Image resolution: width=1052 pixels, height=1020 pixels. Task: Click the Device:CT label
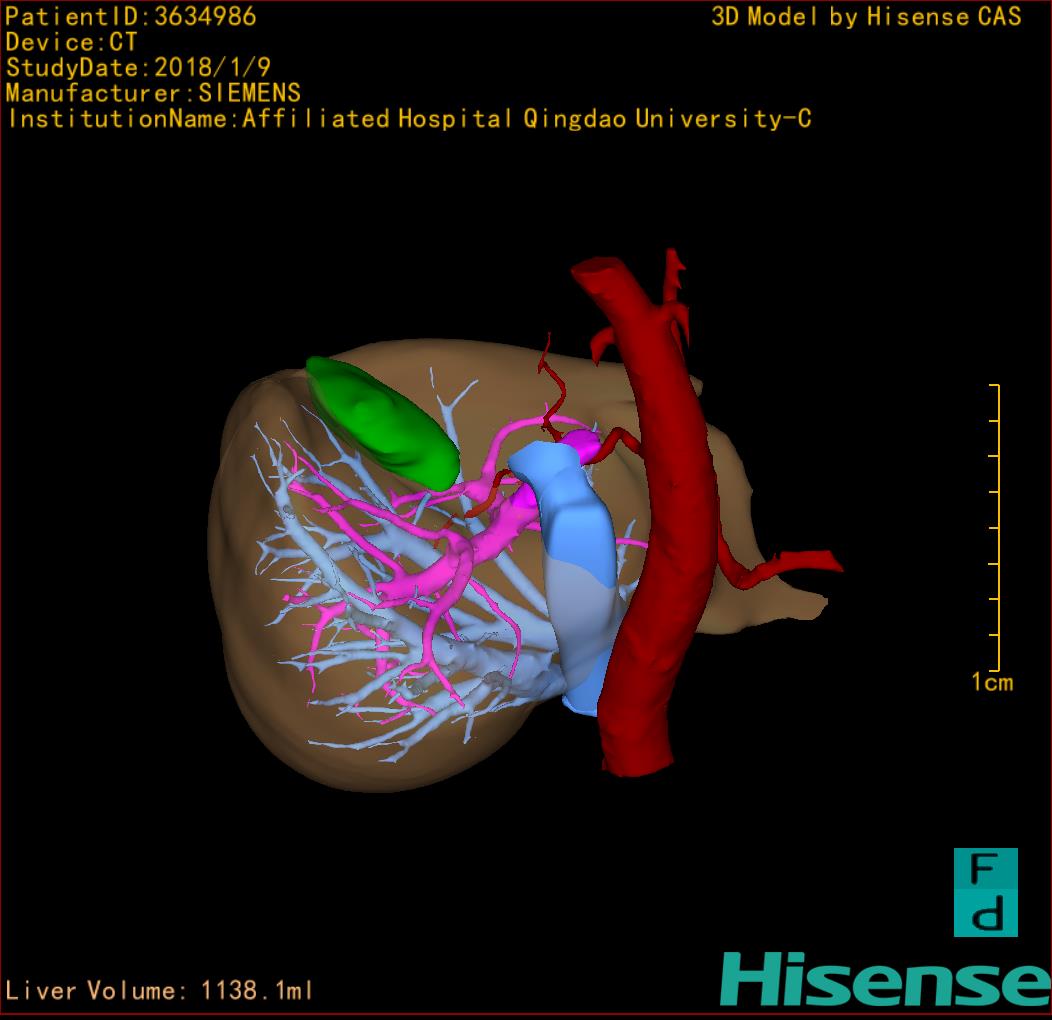click(x=71, y=42)
